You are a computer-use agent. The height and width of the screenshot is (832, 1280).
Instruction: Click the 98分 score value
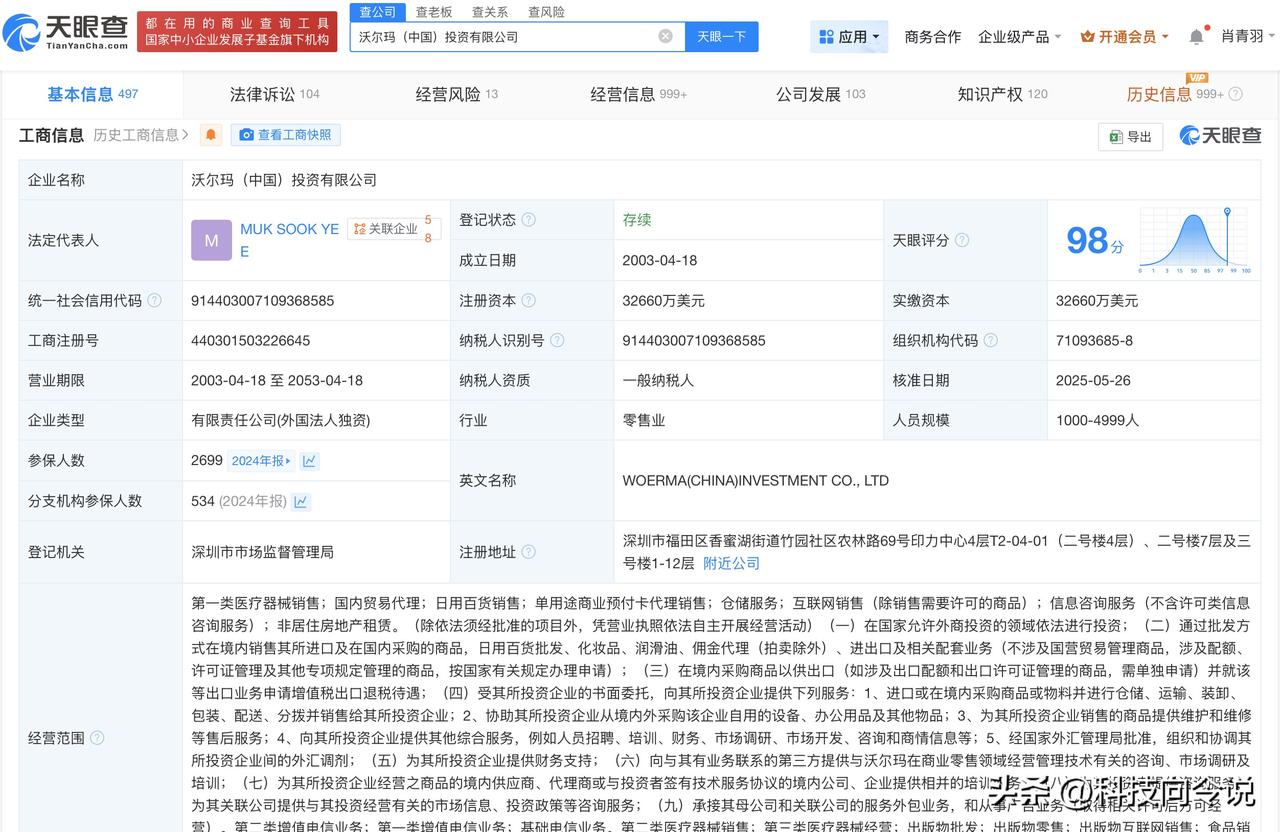point(1095,240)
